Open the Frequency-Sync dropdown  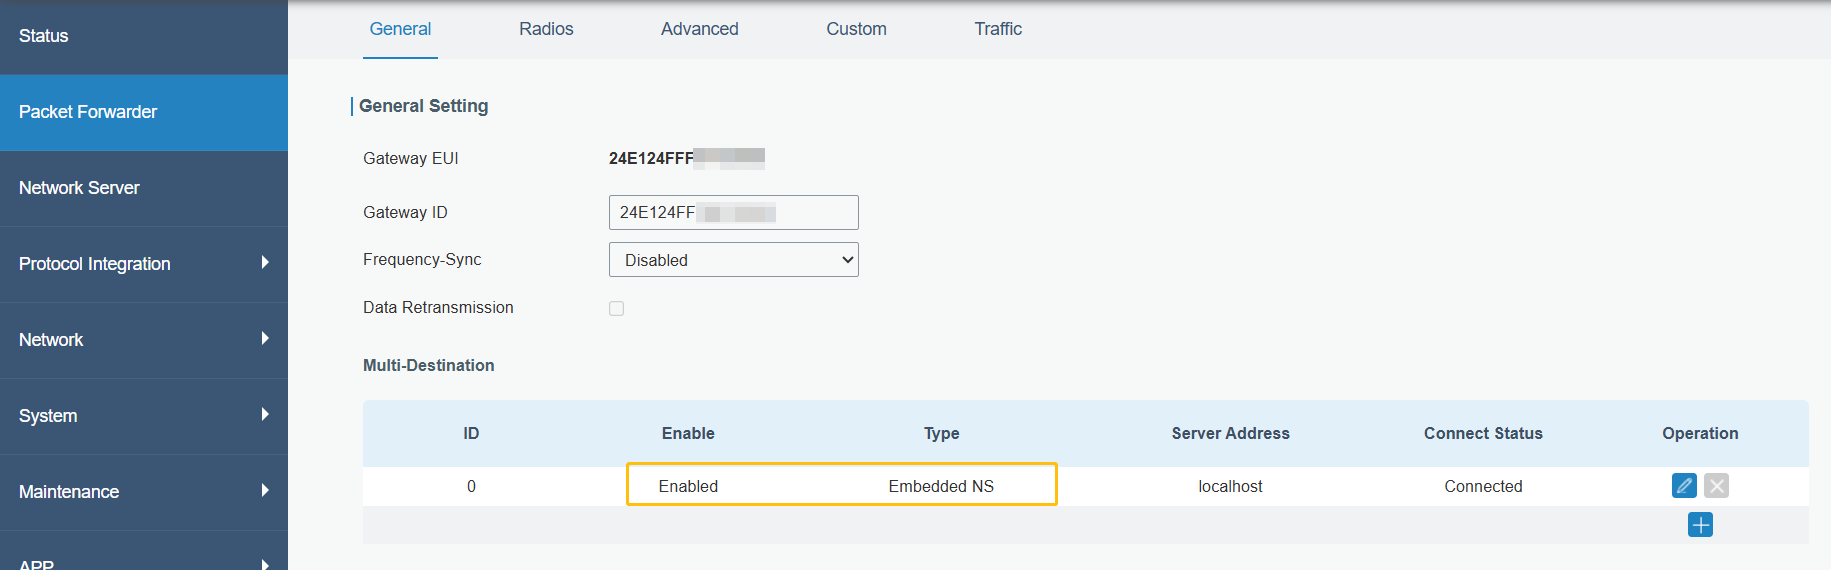(x=733, y=260)
